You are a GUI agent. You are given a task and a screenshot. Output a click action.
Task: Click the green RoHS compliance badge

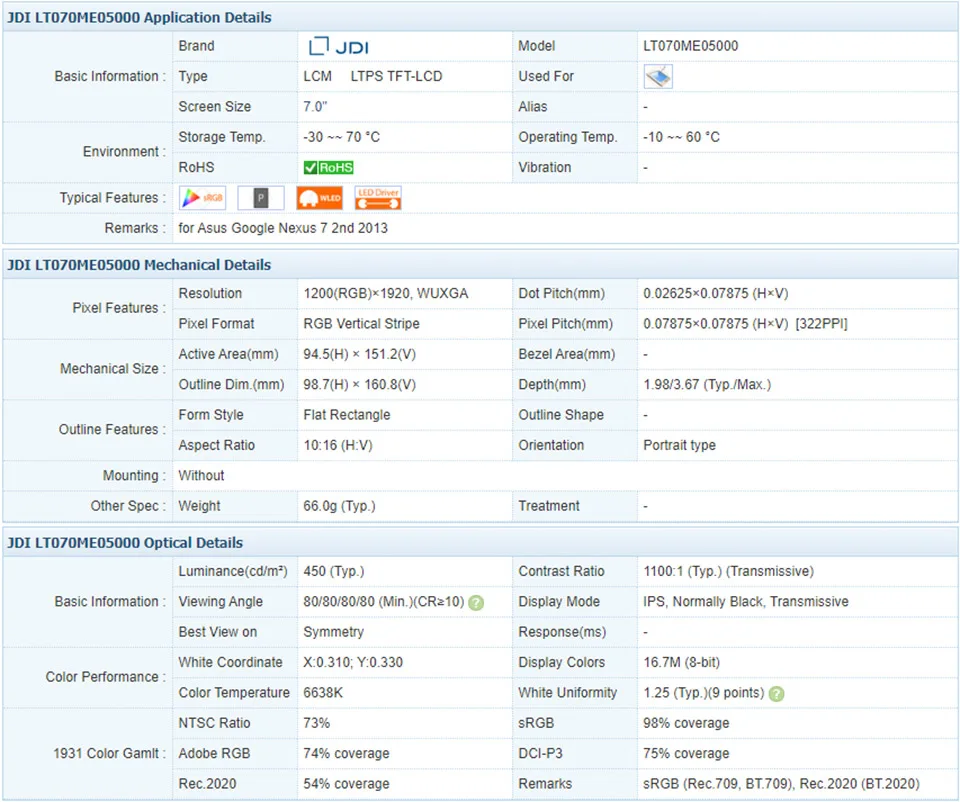(329, 168)
